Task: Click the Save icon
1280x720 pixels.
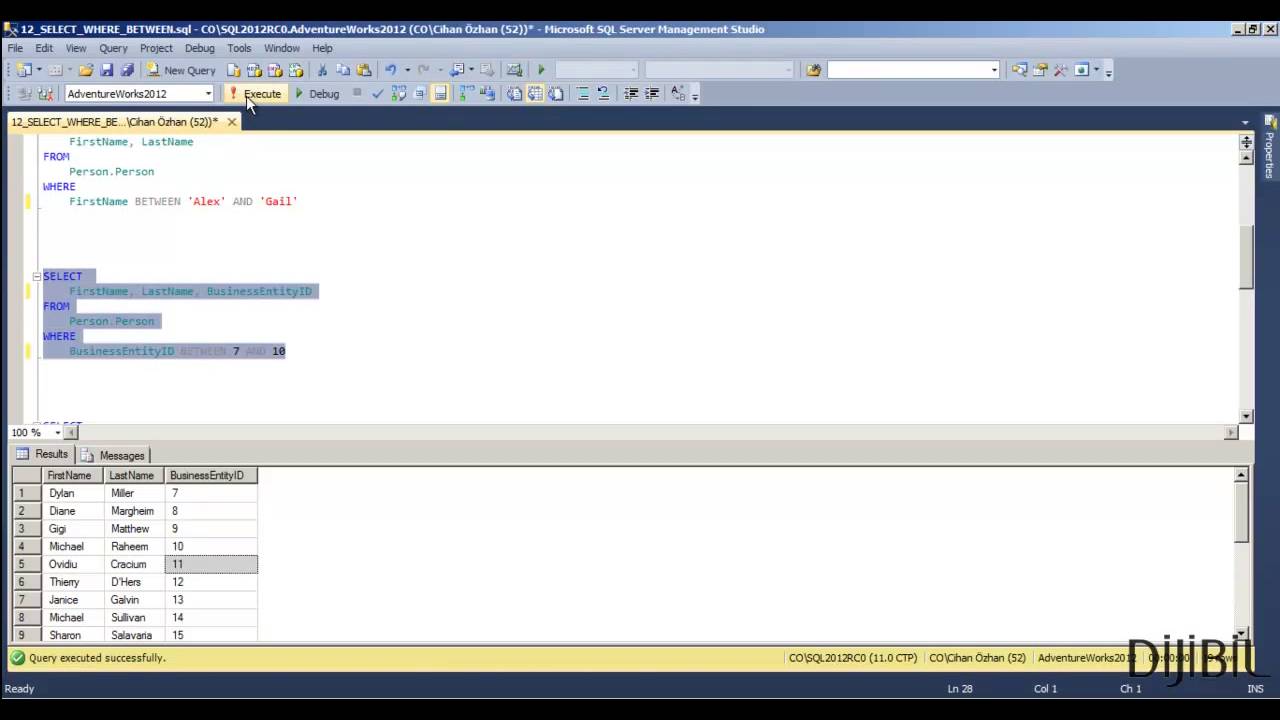Action: 107,70
